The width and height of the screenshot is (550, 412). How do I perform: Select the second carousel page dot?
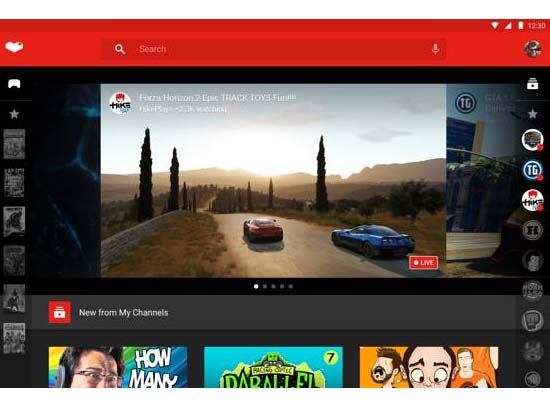coord(265,286)
